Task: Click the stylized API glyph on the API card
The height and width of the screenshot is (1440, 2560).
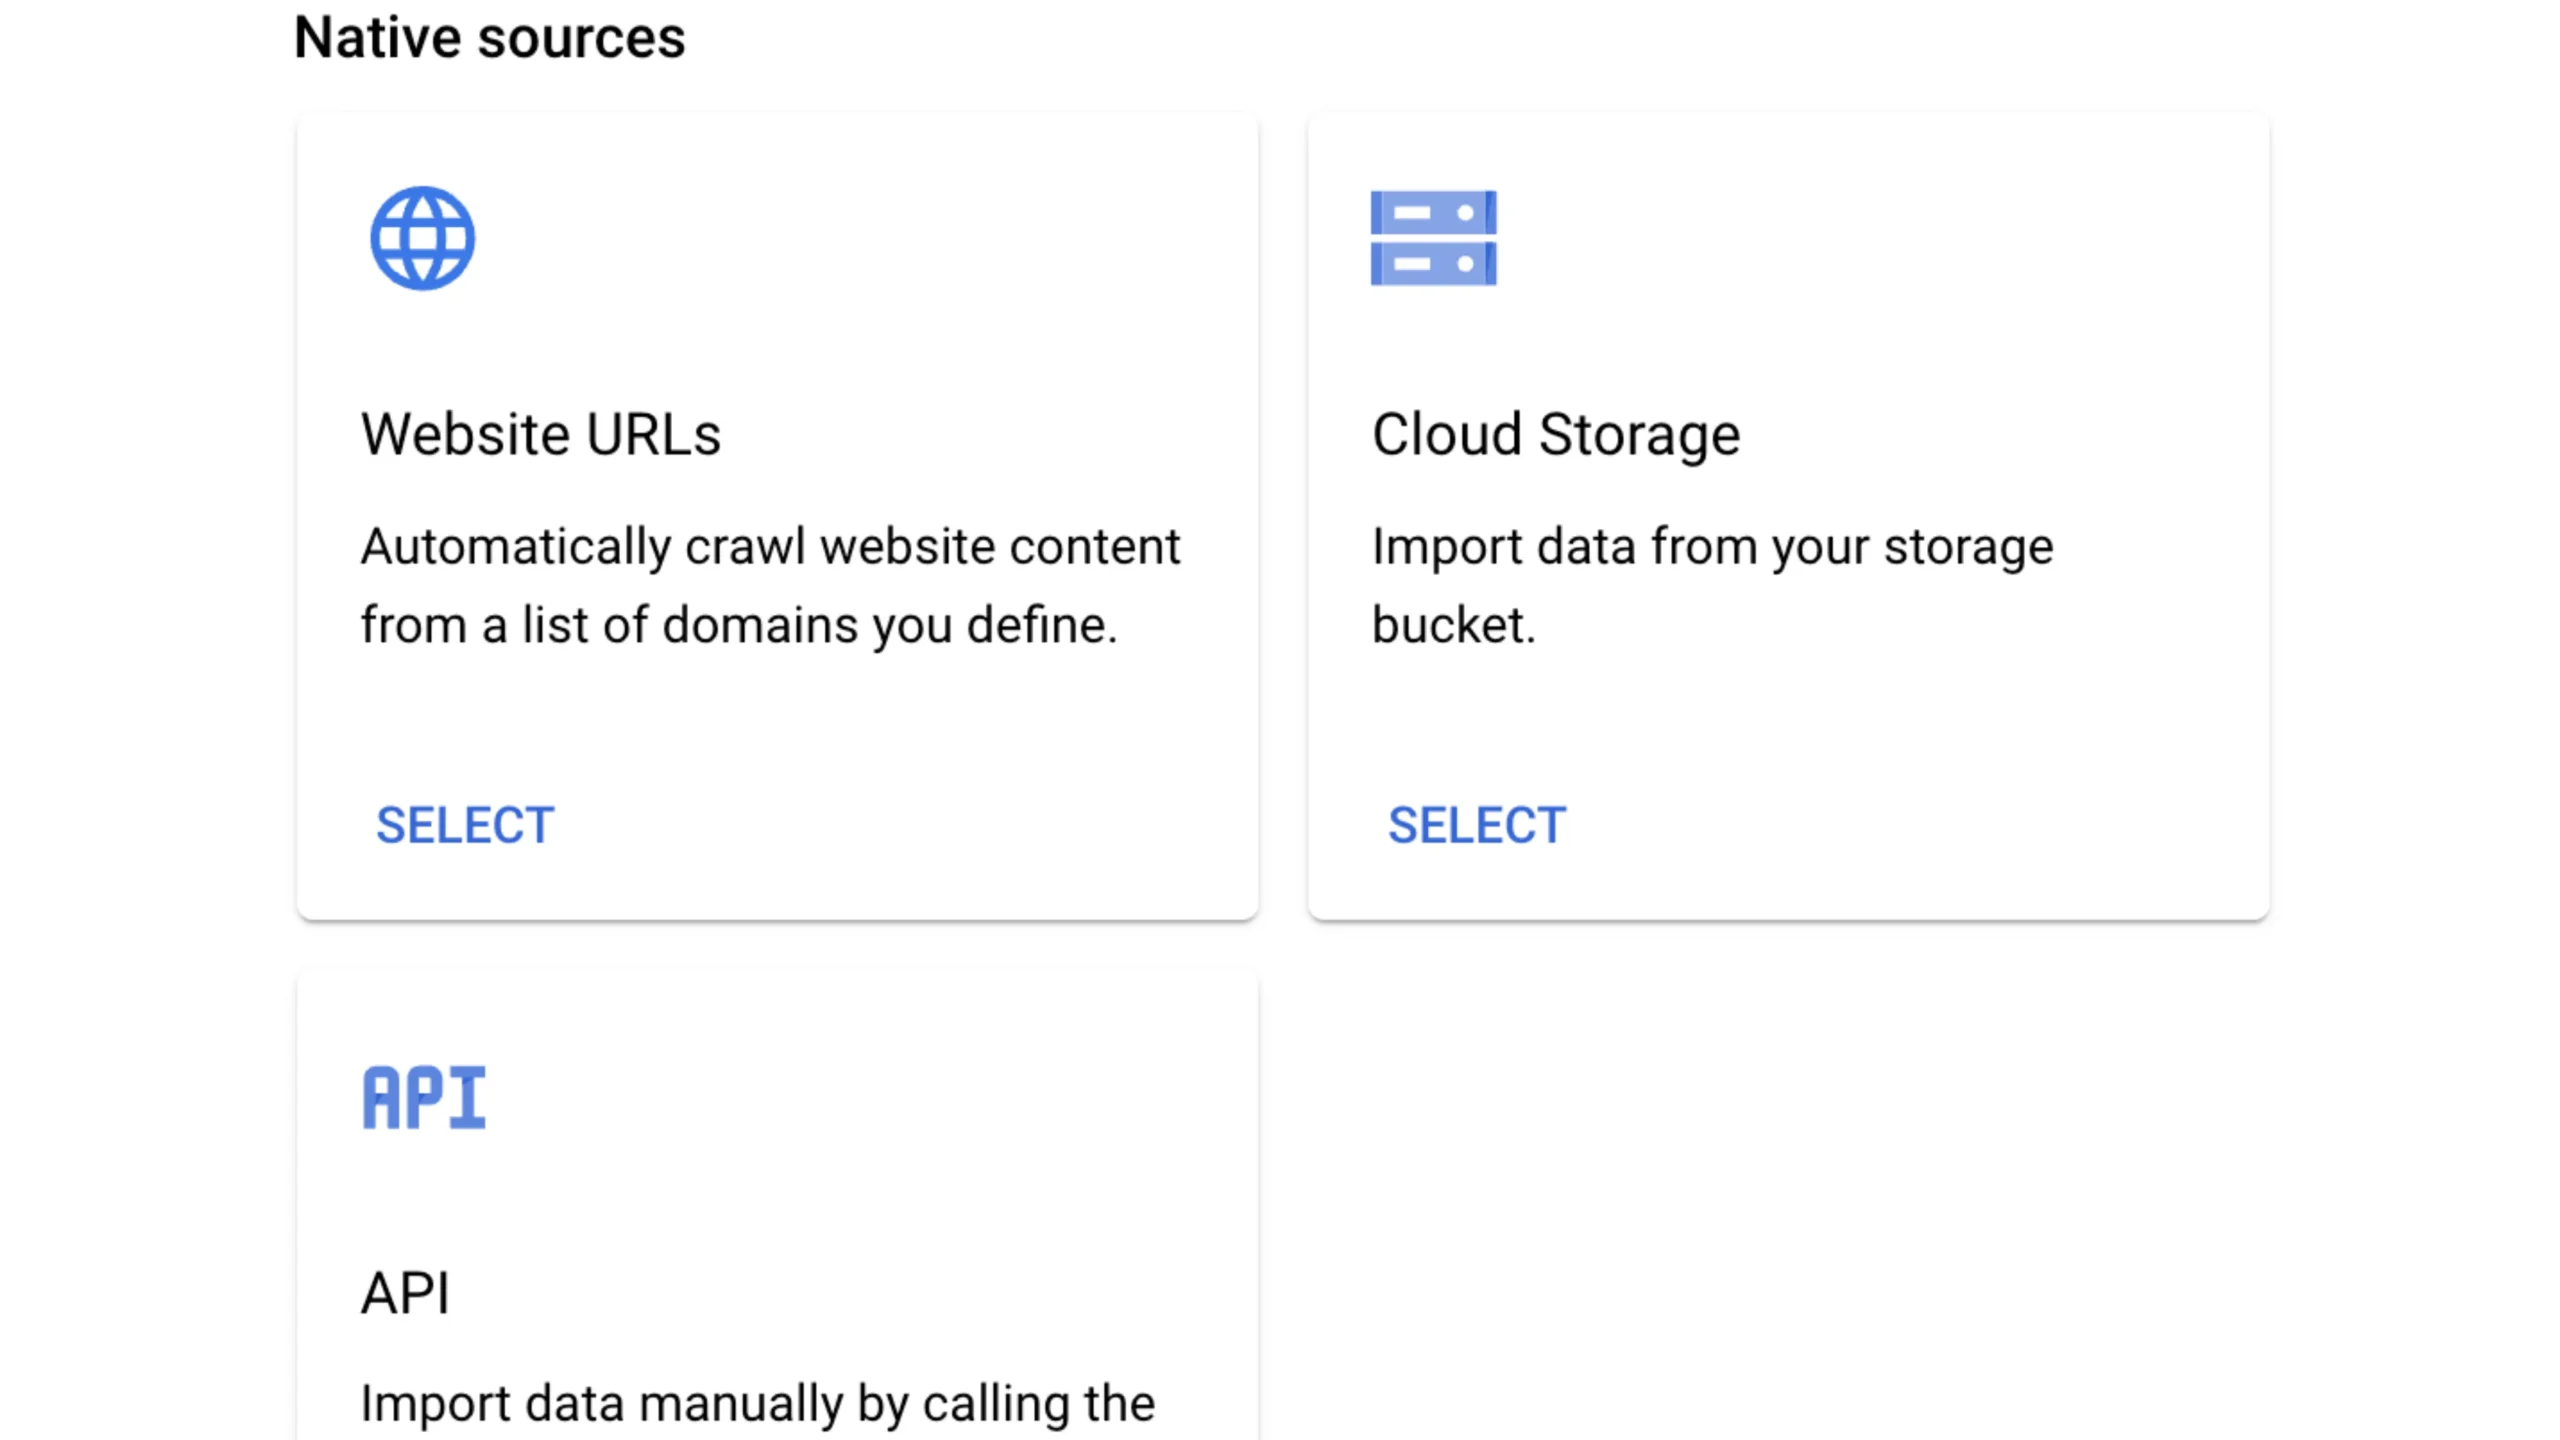Action: click(424, 1097)
